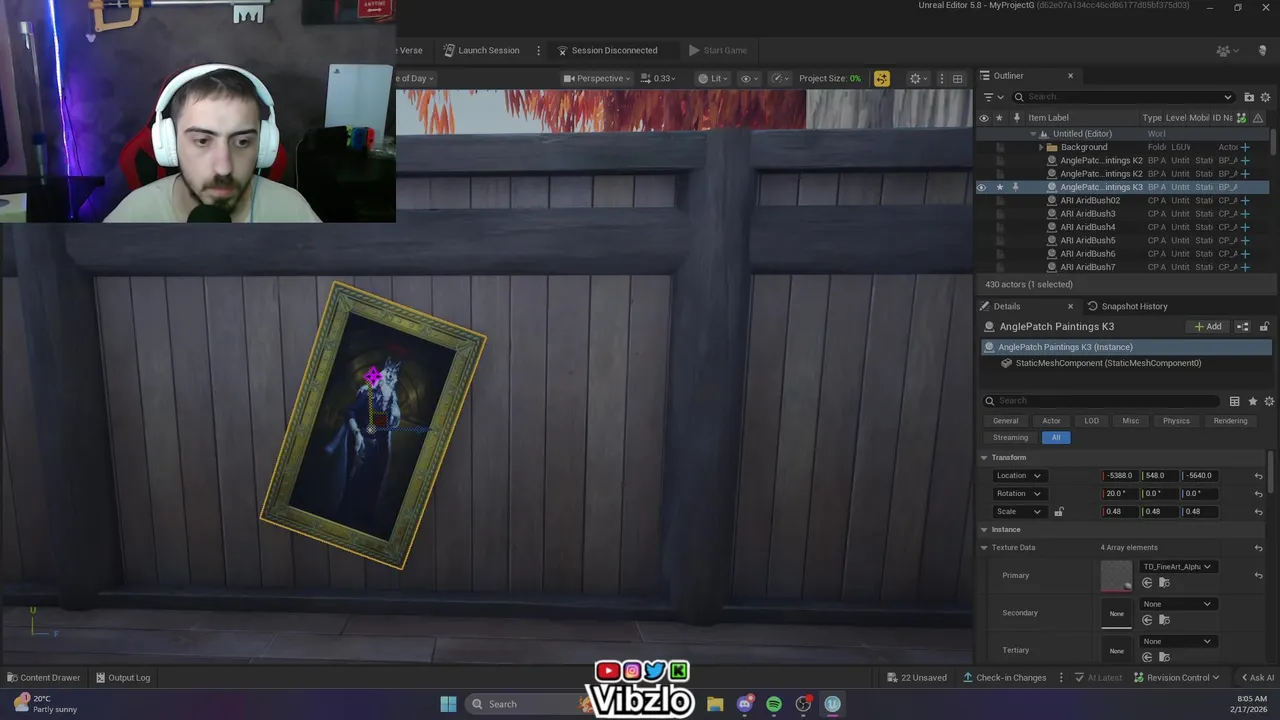The width and height of the screenshot is (1280, 720).
Task: Expand the Background folder in Outliner
Action: [1041, 147]
